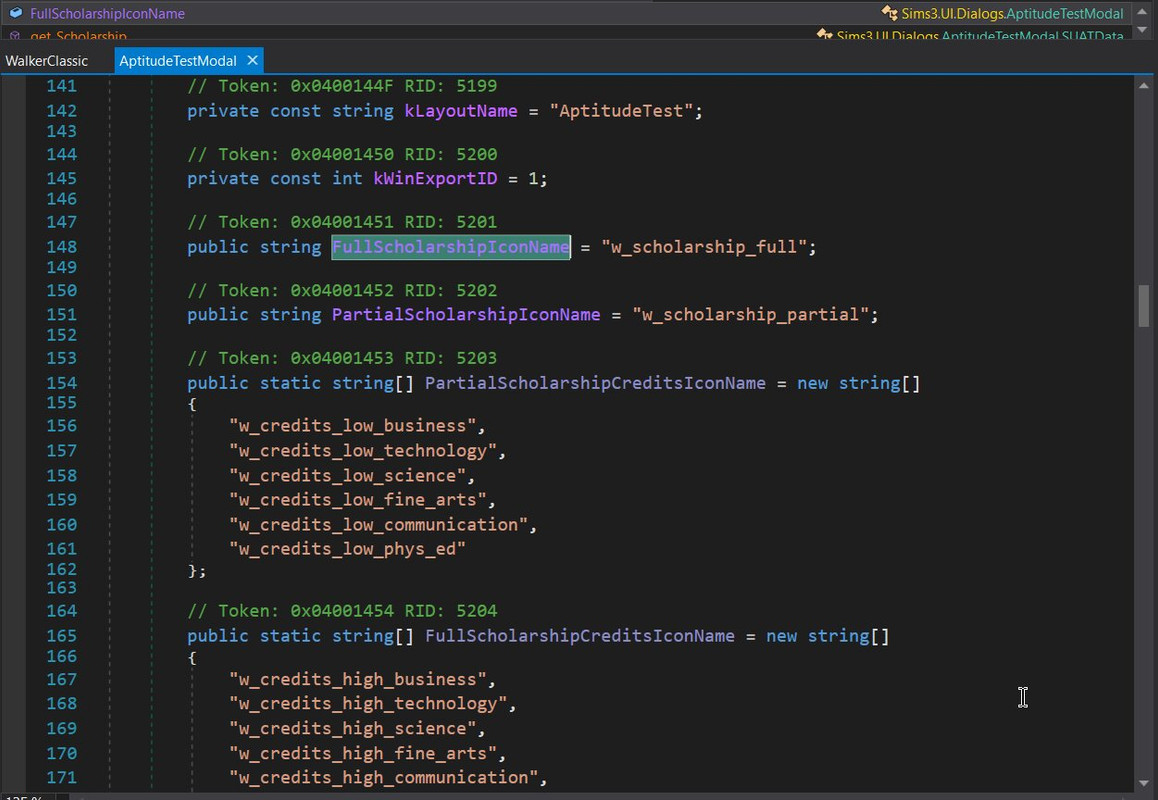Screen dimensions: 1158x800
Task: Click Sims3.UI.Dialogs.AptitudeTestModal class reference at top right
Action: (1013, 13)
